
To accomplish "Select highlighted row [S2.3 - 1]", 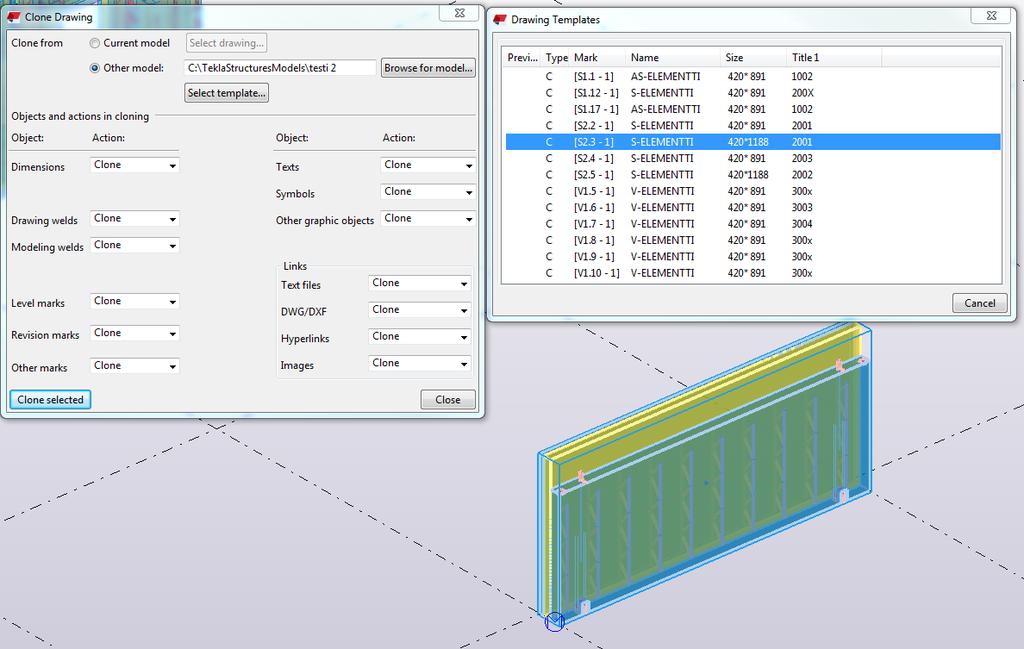I will click(x=753, y=142).
